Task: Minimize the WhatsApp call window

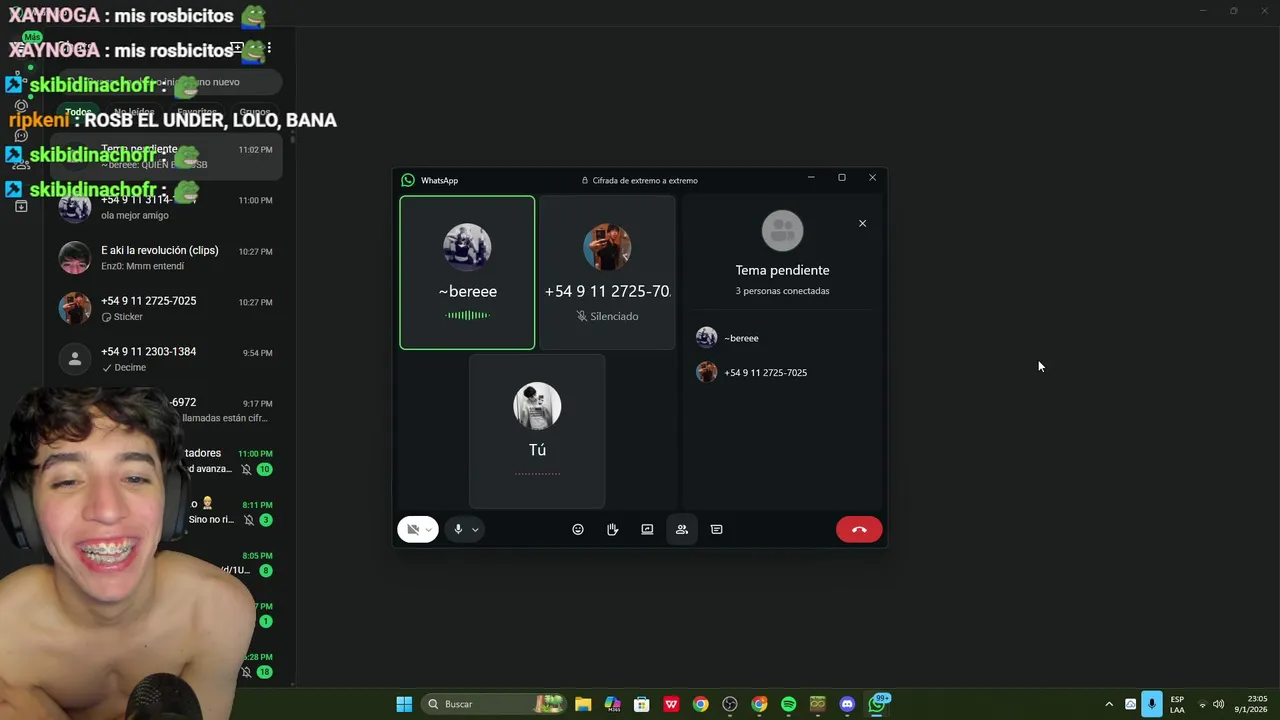Action: tap(811, 177)
